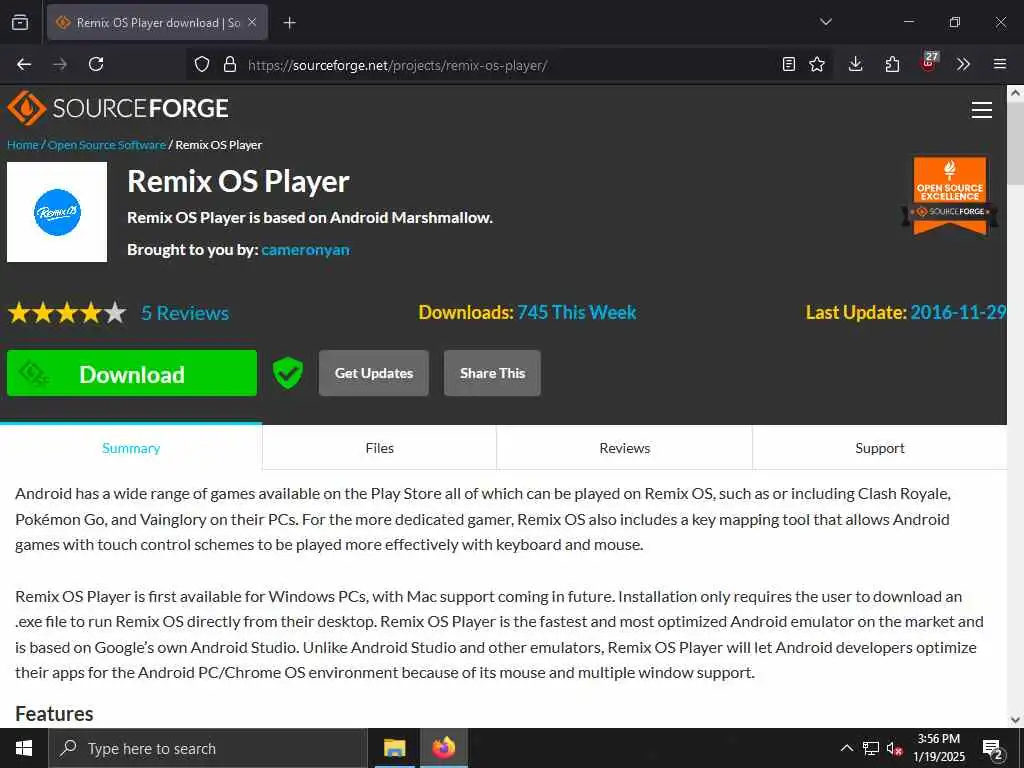Click the Open Source Excellence badge
Viewport: 1024px width, 768px height.
coord(950,196)
